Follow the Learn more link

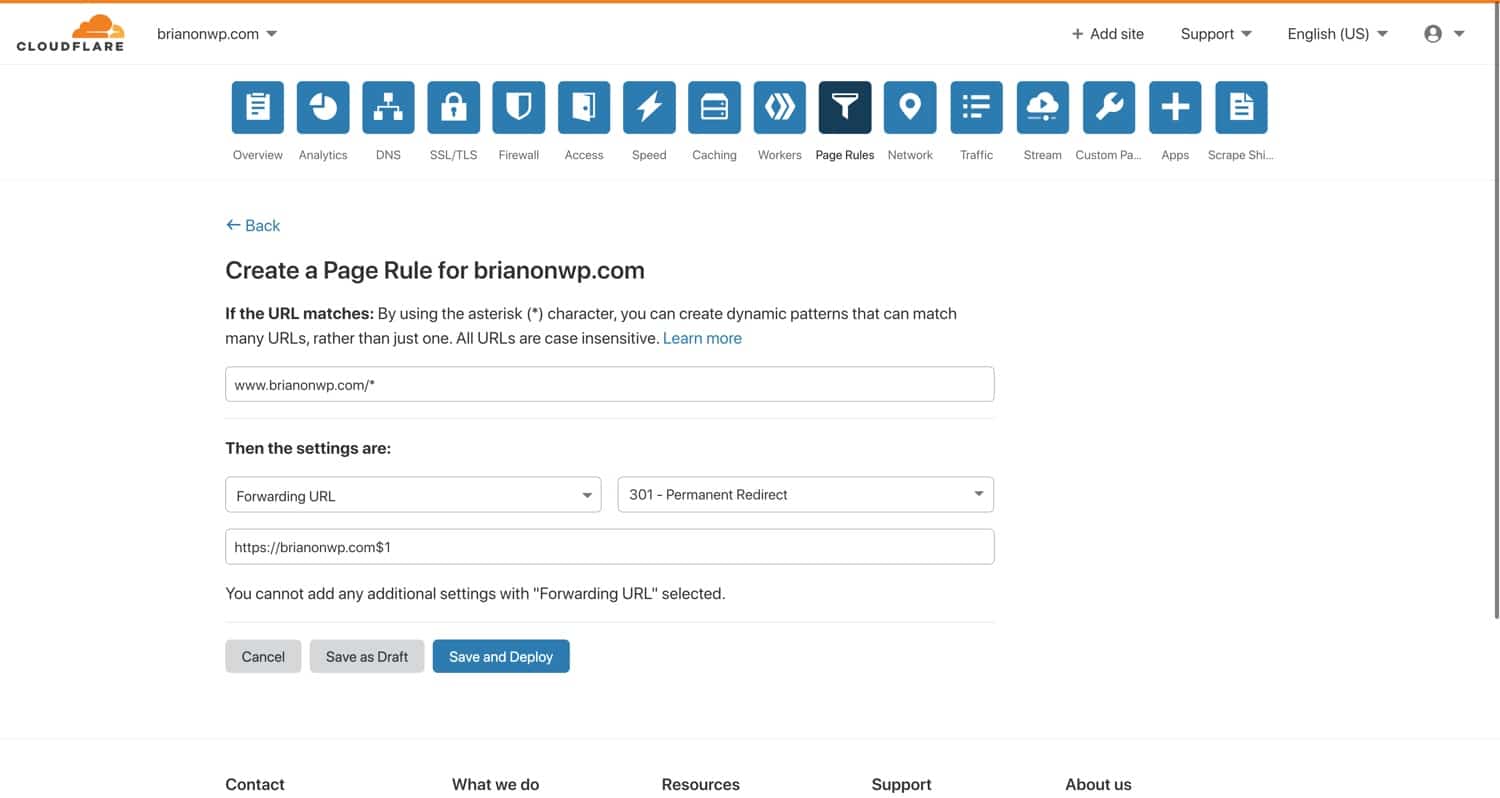702,338
